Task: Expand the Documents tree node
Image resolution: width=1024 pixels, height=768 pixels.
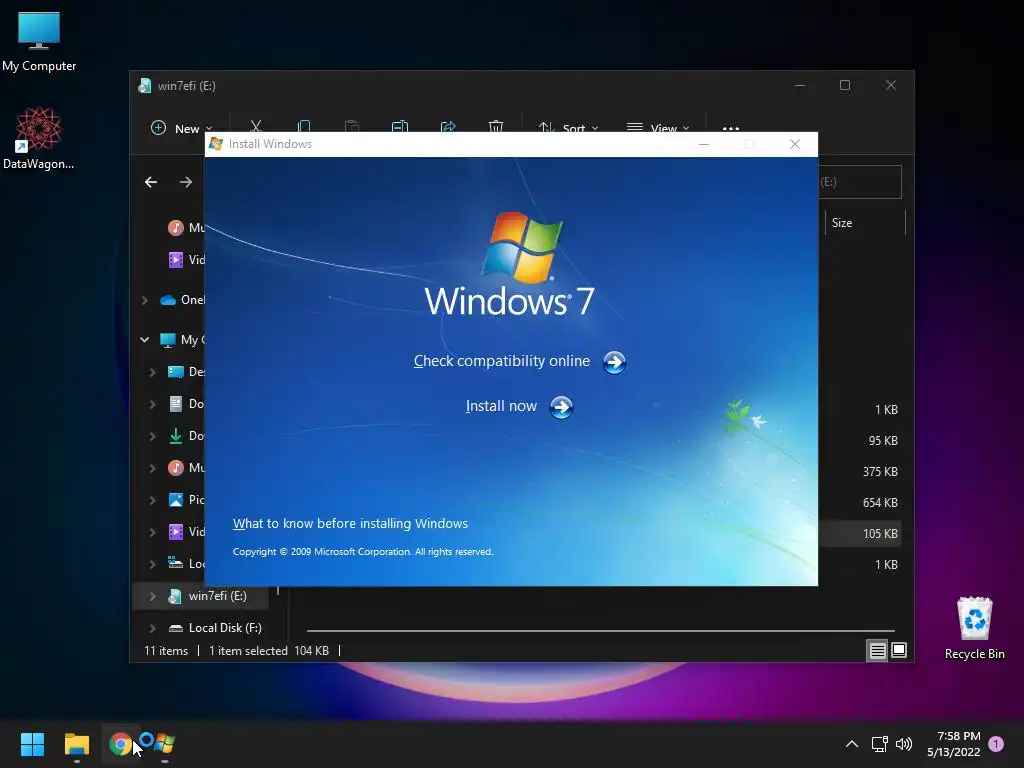Action: (153, 404)
